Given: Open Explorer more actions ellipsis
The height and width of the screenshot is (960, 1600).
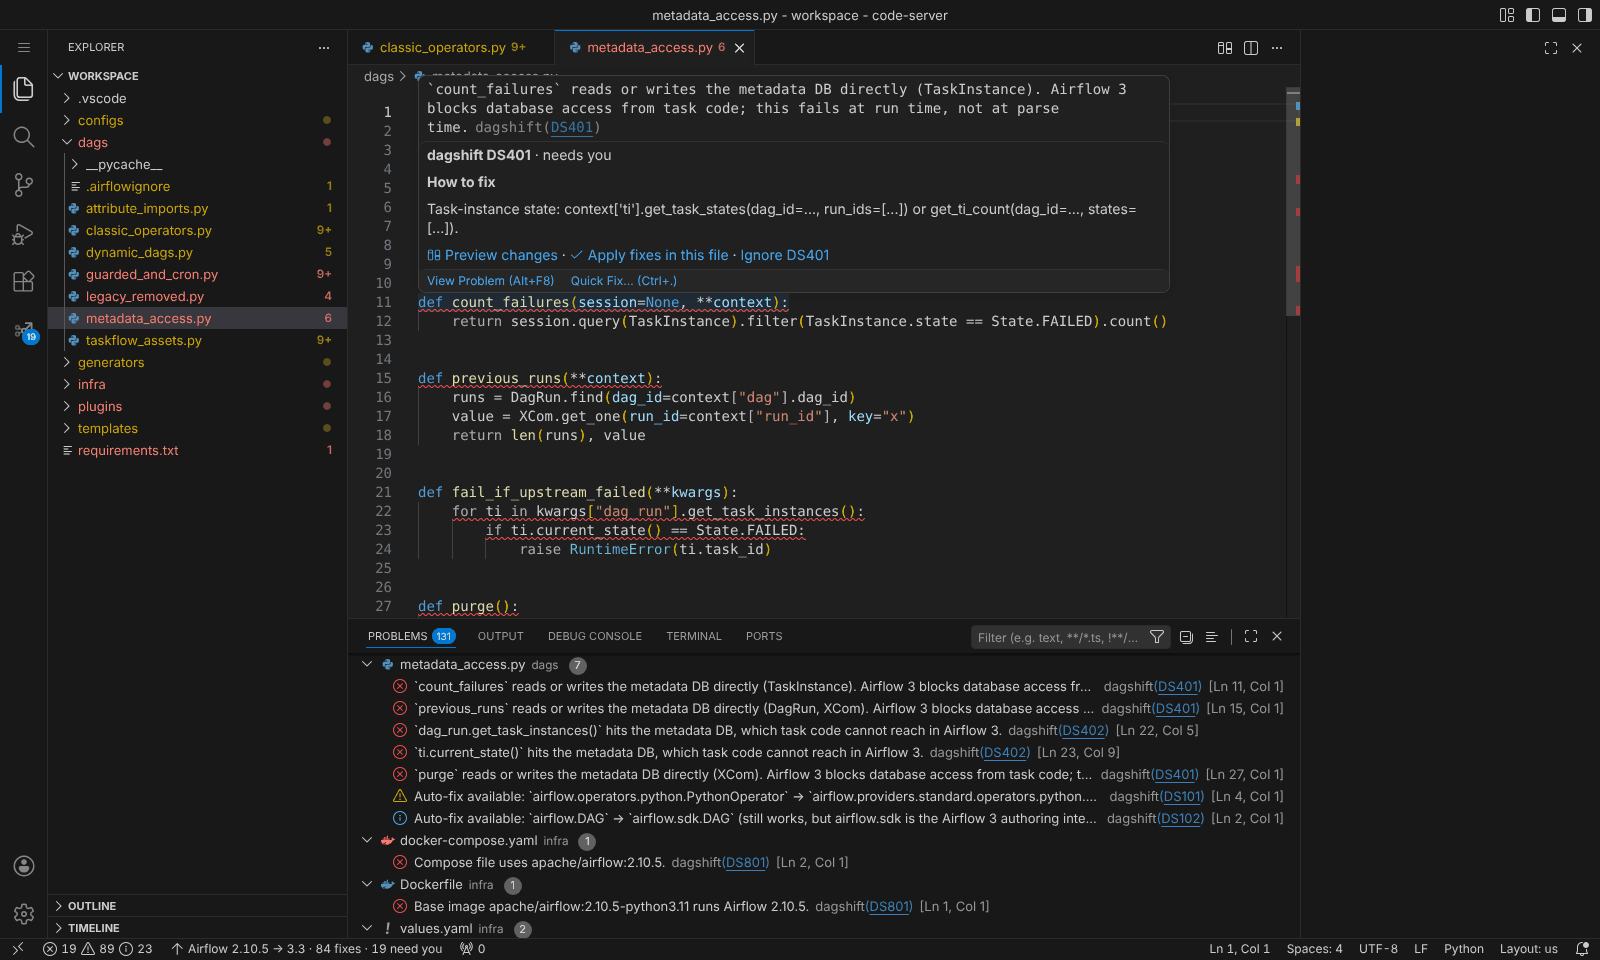Looking at the screenshot, I should pyautogui.click(x=324, y=47).
